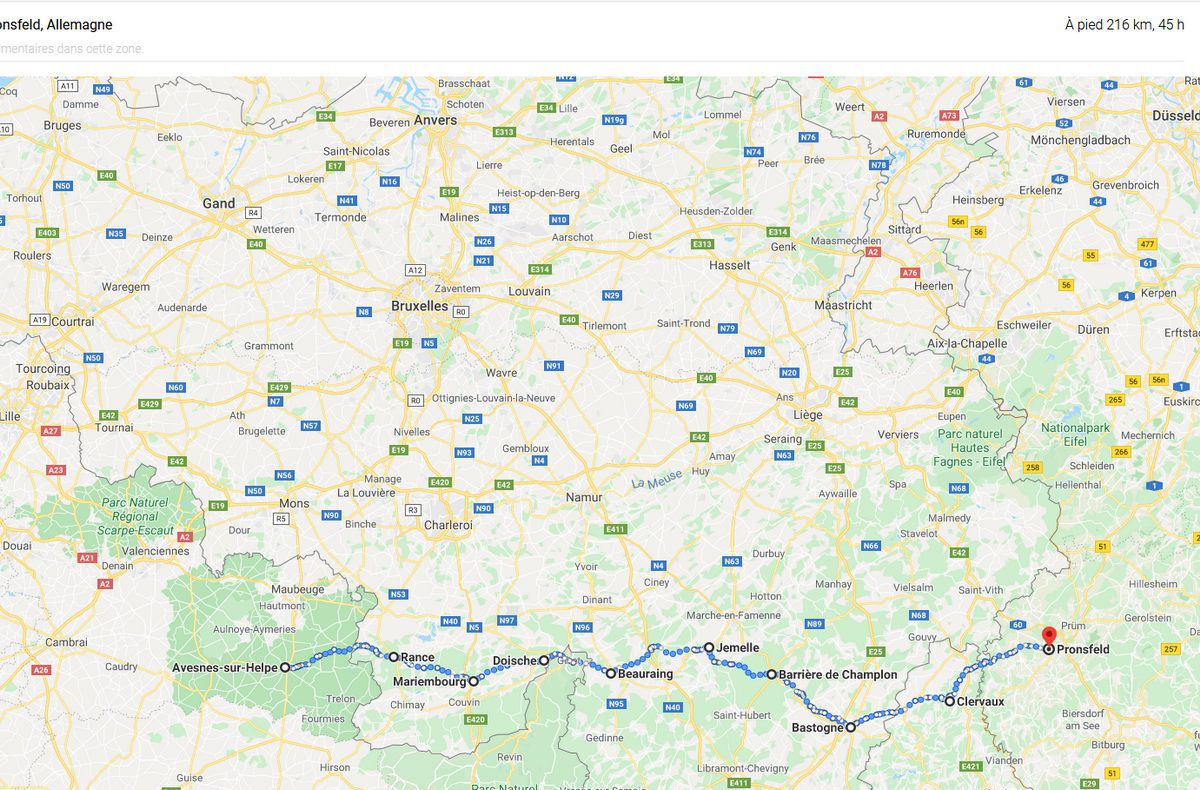Click the Courtrai city label
The width and height of the screenshot is (1200, 790).
[73, 322]
